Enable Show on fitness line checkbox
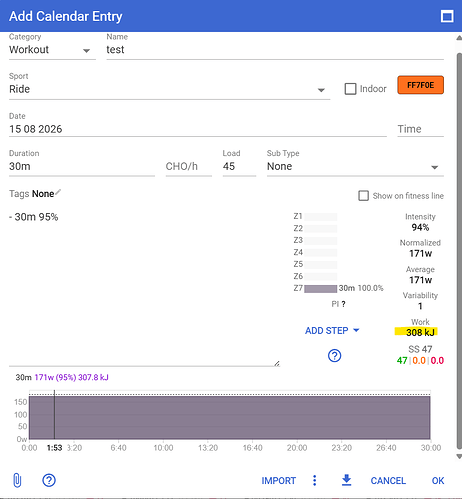The image size is (462, 499). pos(363,196)
